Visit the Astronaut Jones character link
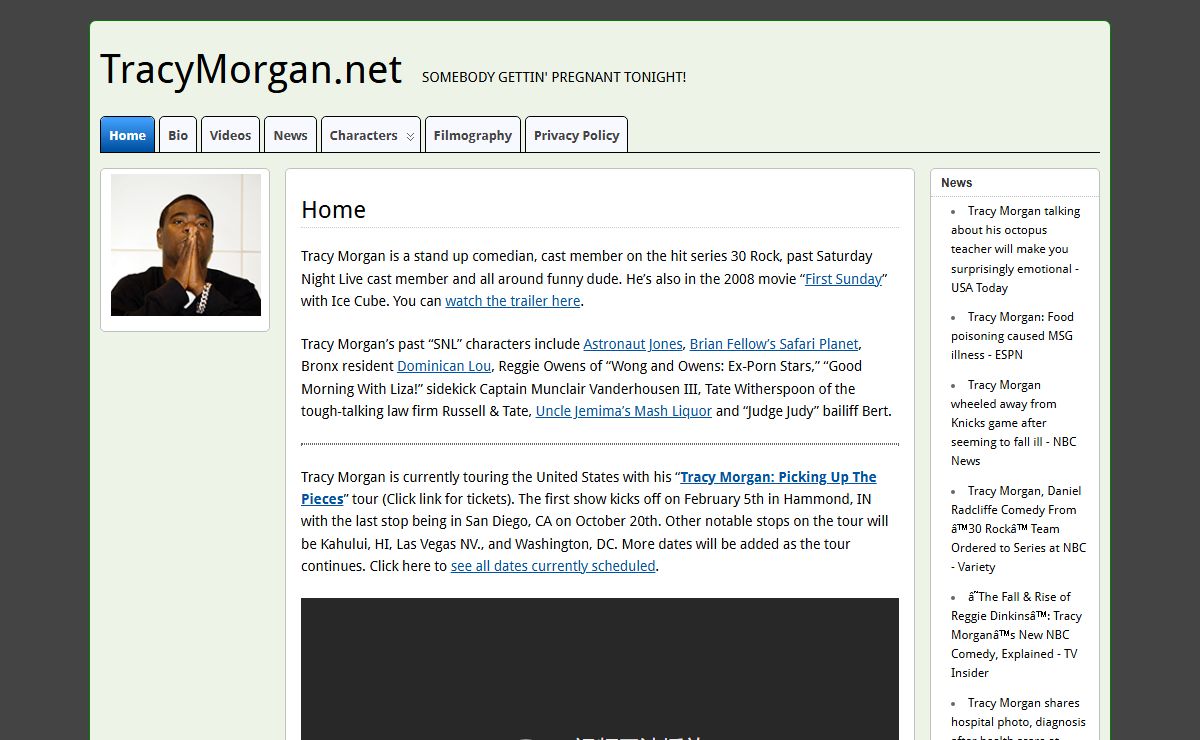 point(633,344)
